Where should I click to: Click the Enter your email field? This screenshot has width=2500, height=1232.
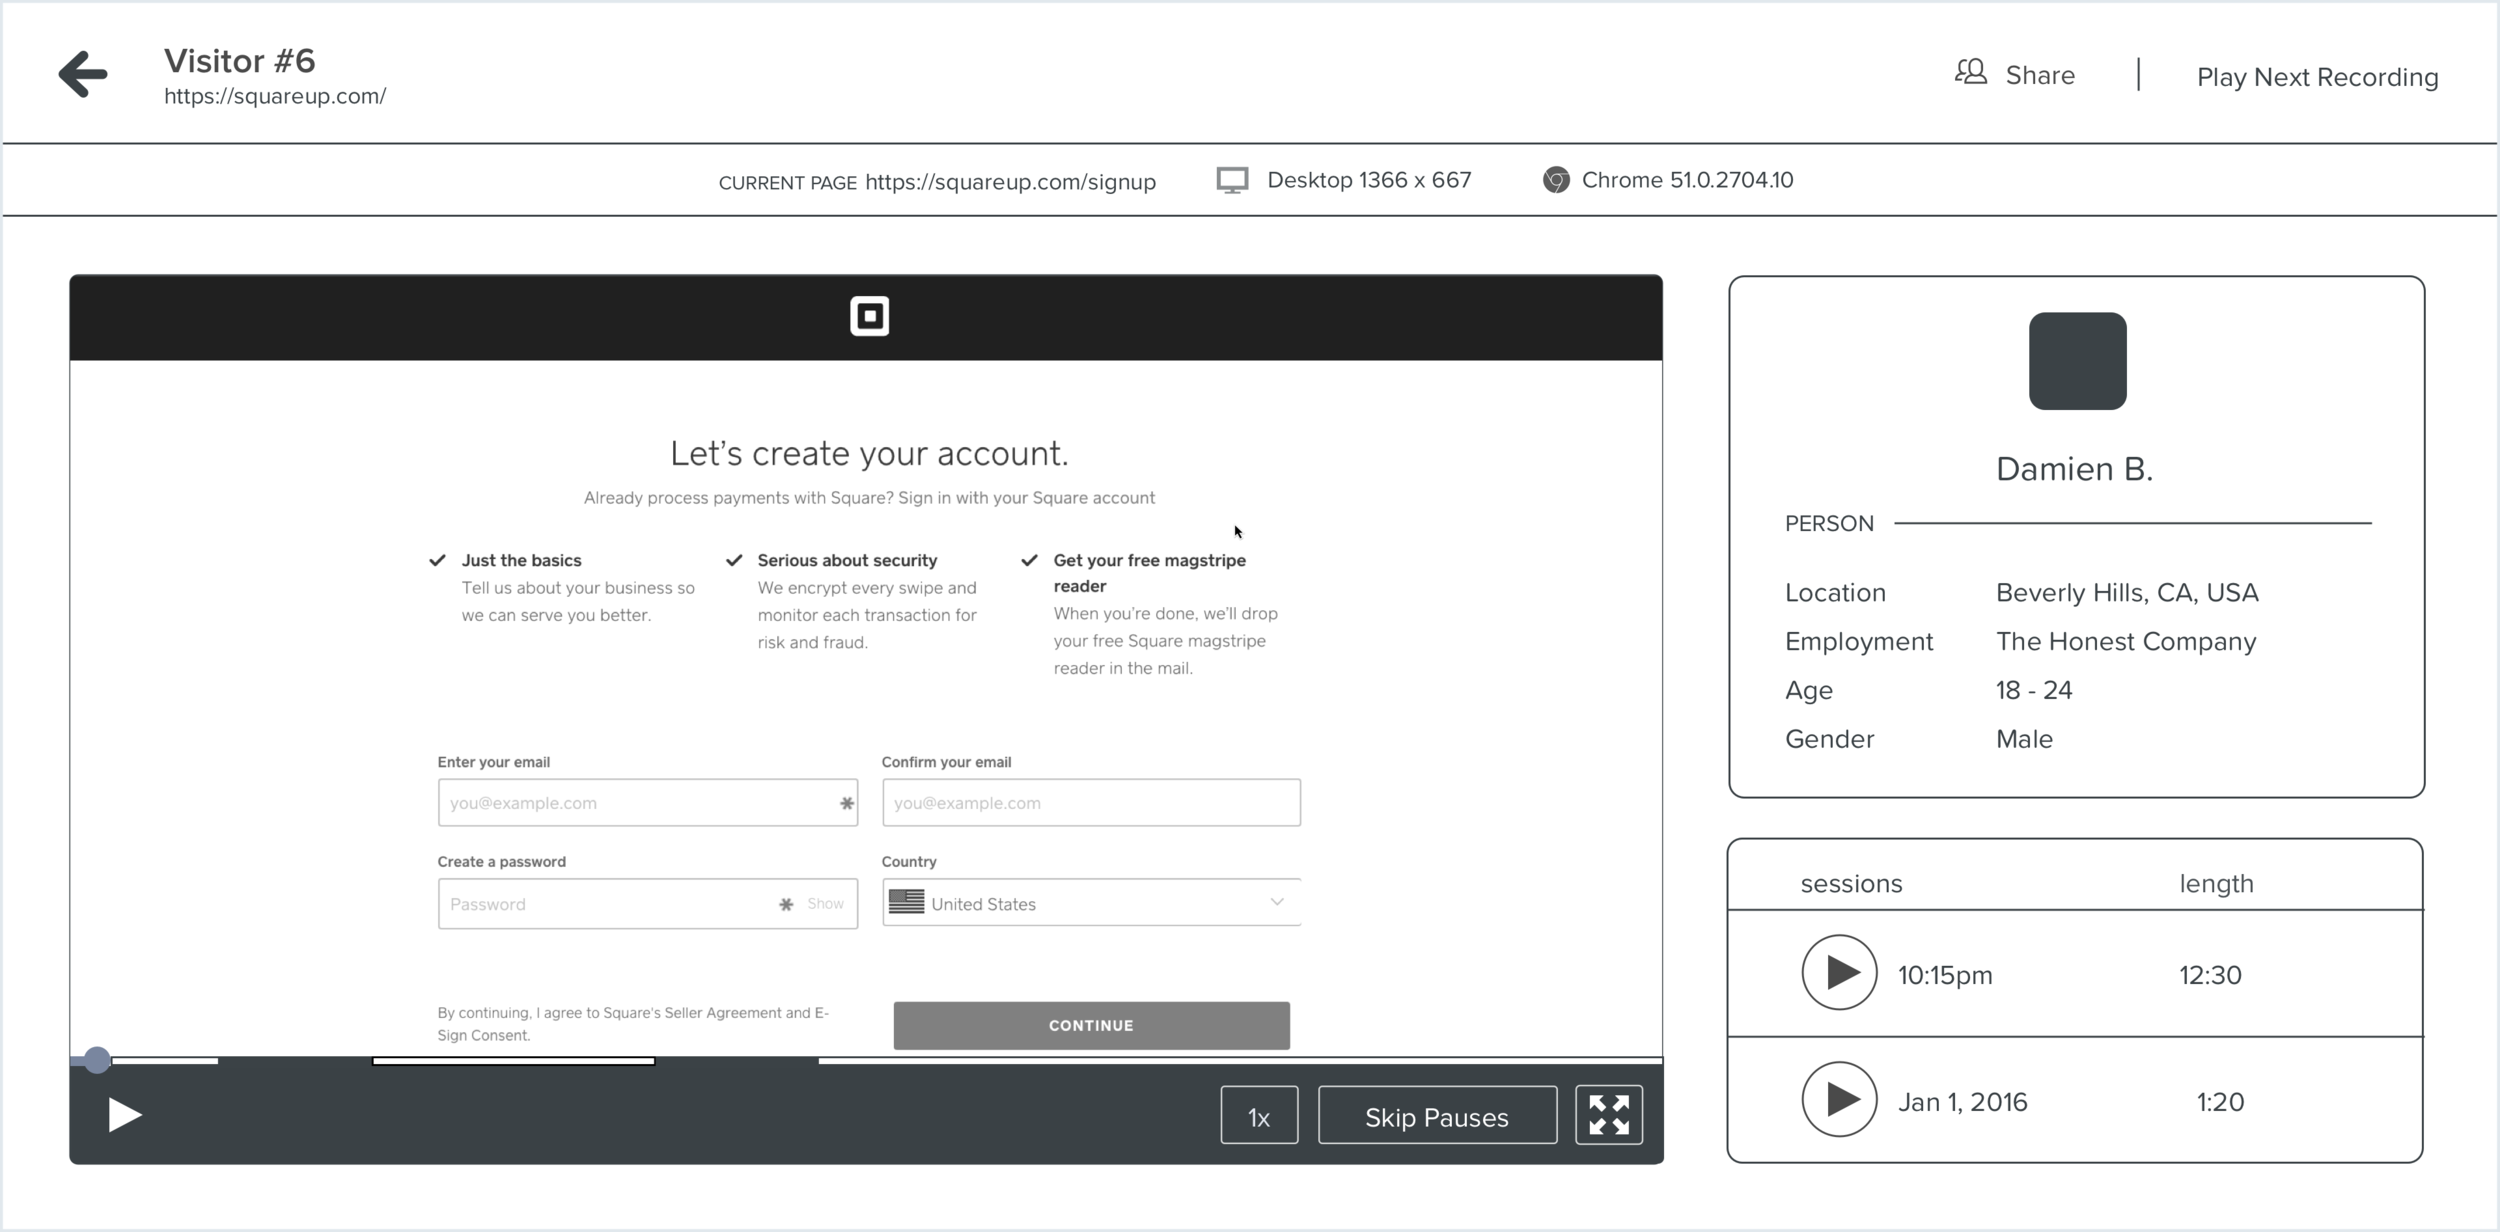pyautogui.click(x=647, y=803)
